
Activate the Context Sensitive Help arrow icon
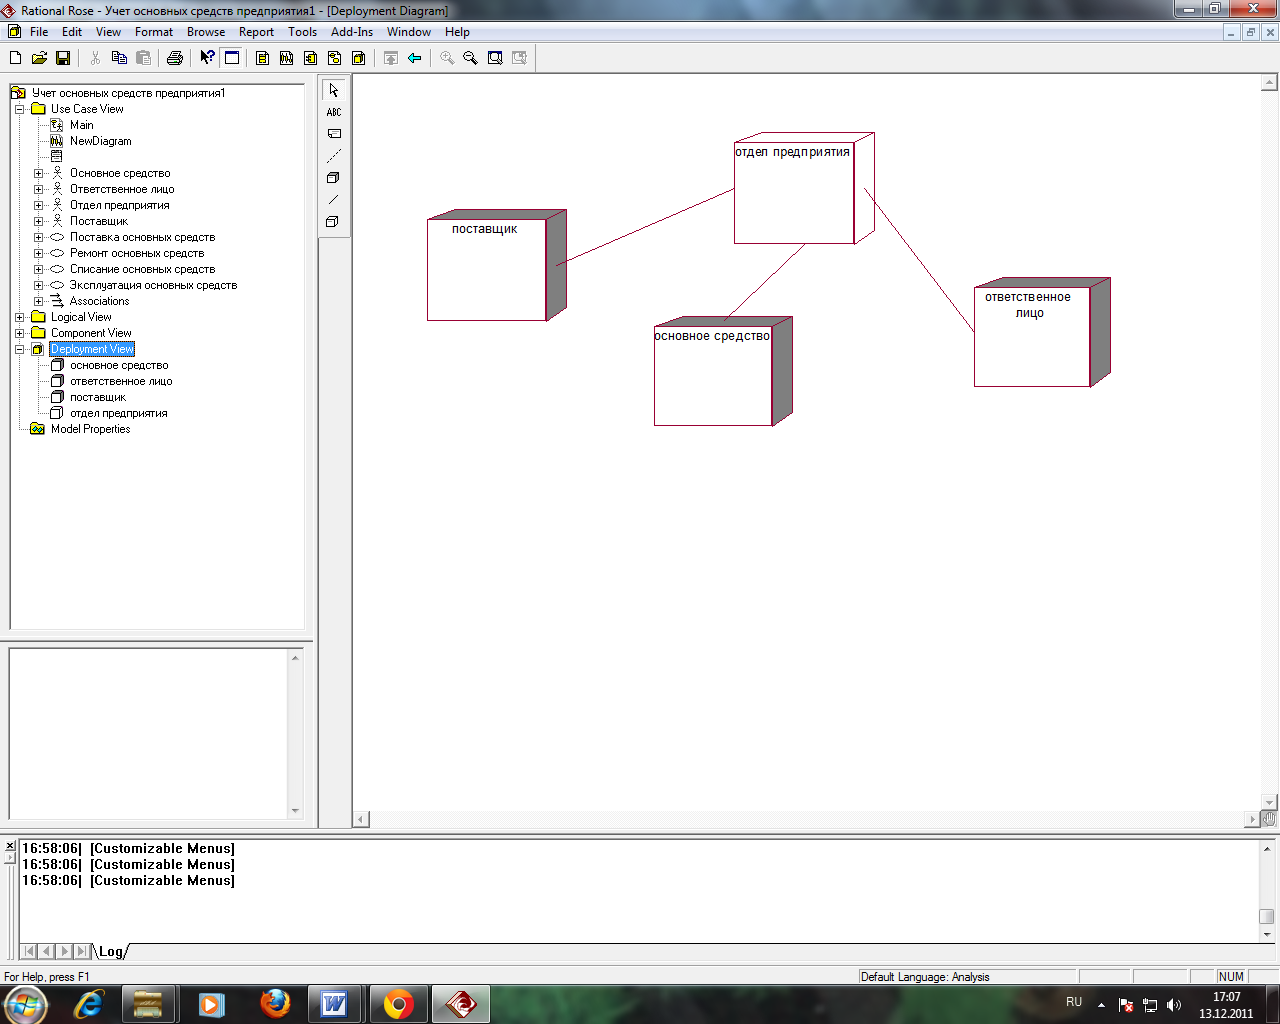point(207,58)
